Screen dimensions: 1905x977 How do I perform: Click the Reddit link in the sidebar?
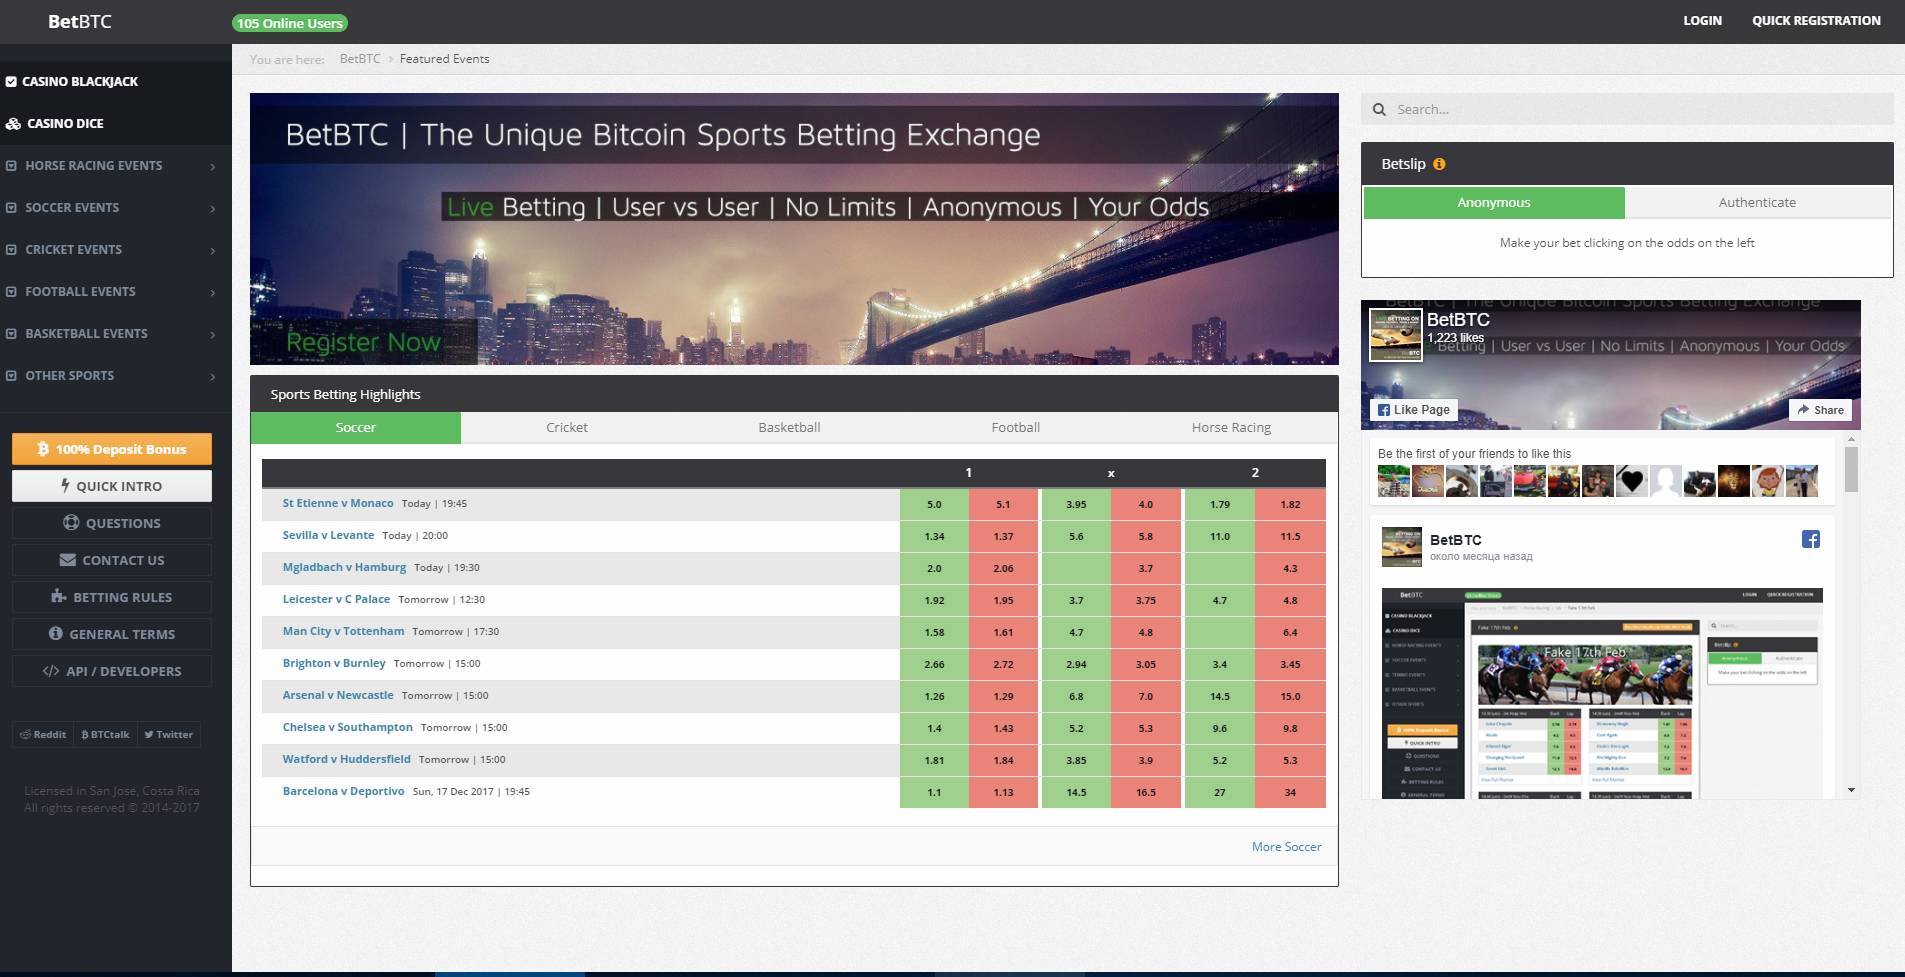pyautogui.click(x=43, y=734)
